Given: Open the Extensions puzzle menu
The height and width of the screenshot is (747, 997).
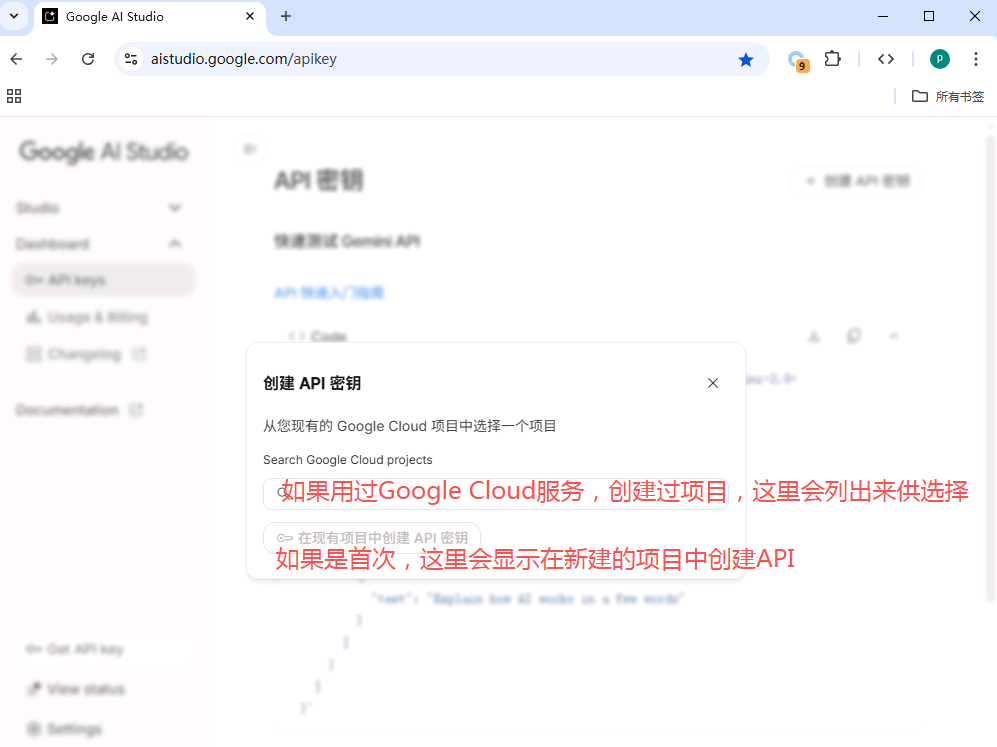Looking at the screenshot, I should [x=832, y=59].
